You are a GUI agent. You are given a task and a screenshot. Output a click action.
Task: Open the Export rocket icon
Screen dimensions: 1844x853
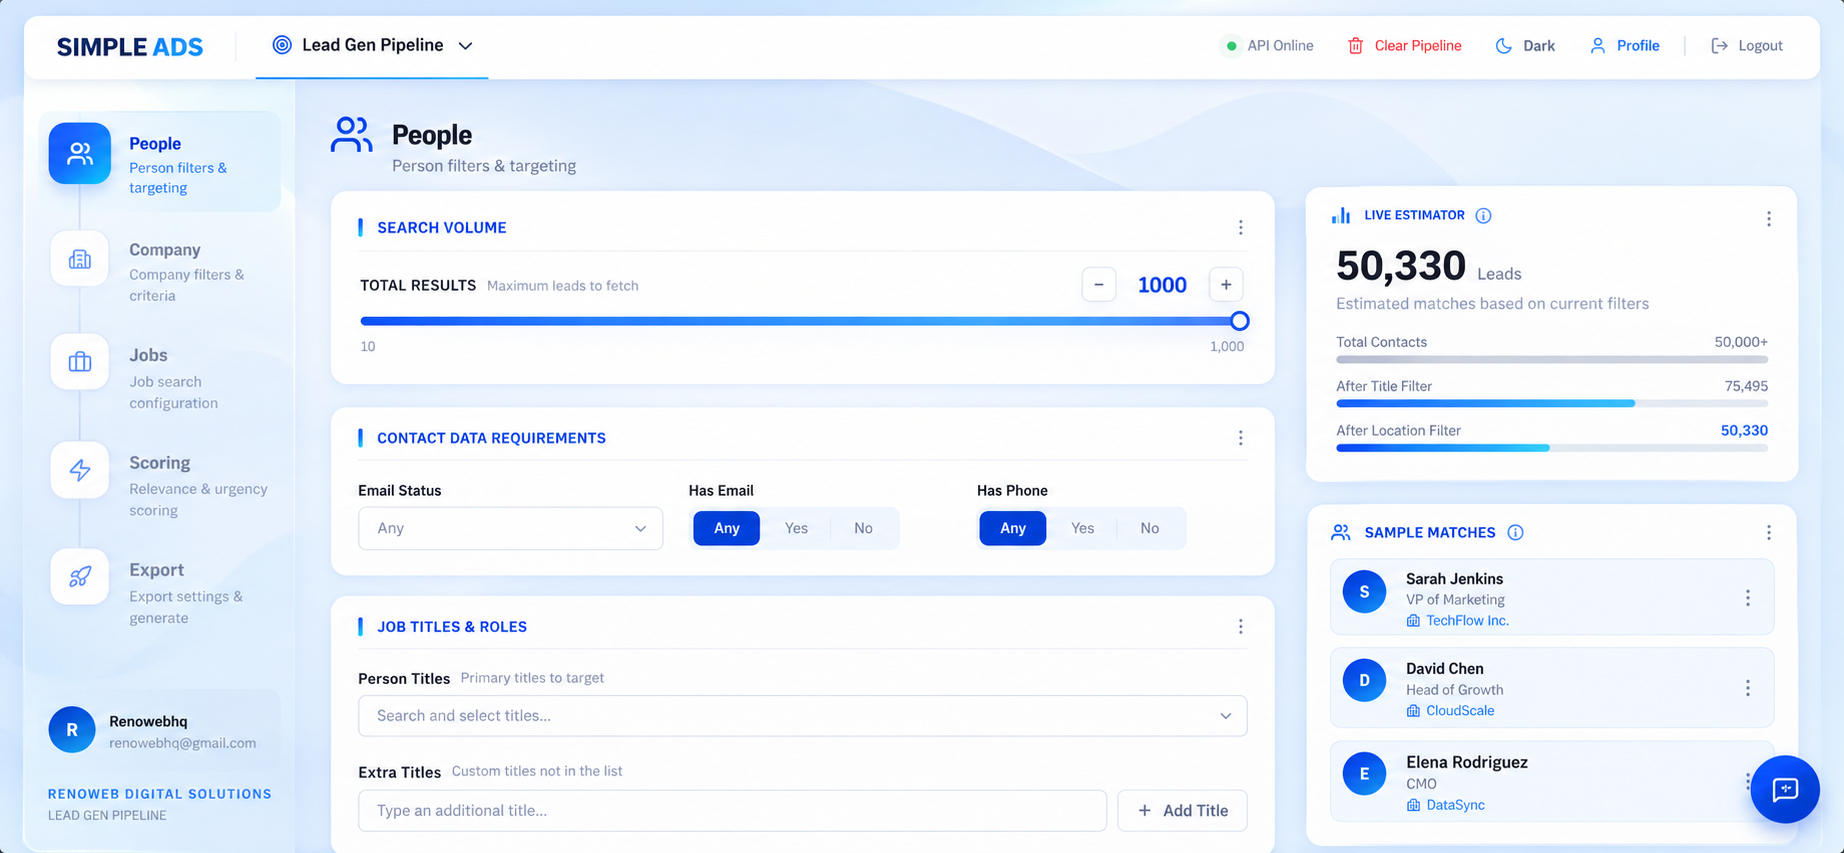(80, 576)
